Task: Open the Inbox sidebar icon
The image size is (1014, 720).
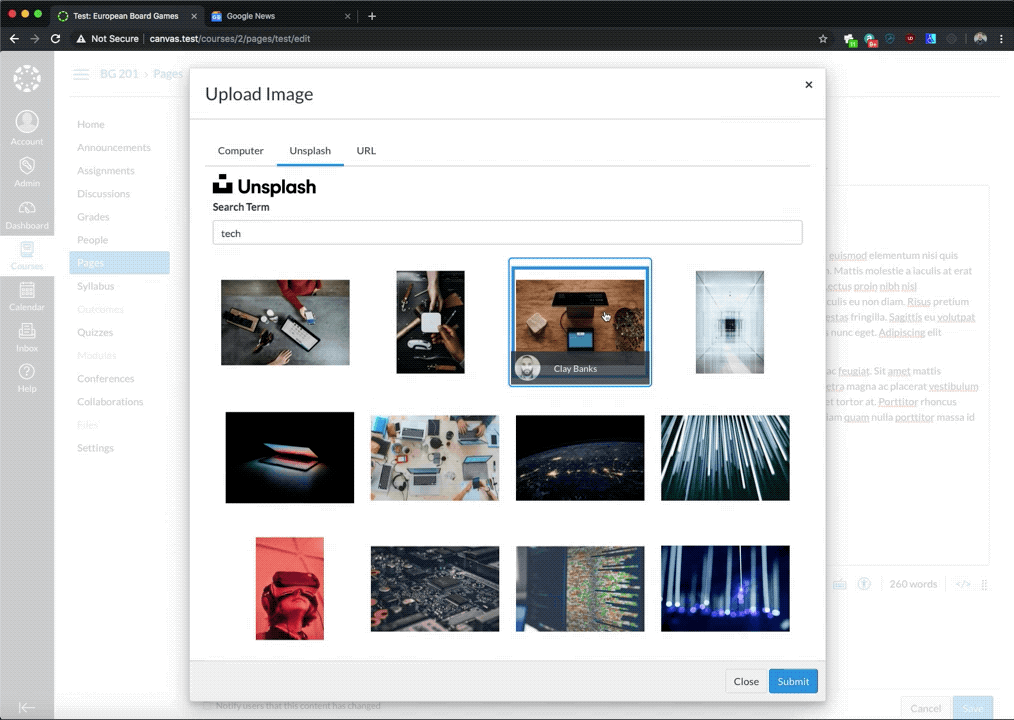Action: 27,331
